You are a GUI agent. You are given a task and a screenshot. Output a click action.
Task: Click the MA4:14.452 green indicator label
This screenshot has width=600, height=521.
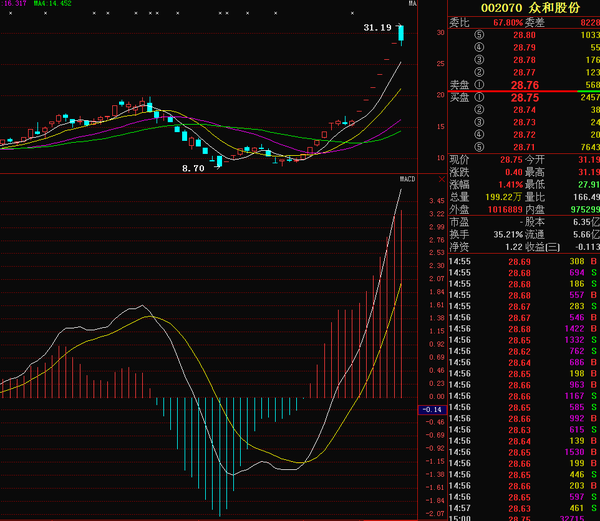(x=52, y=3)
